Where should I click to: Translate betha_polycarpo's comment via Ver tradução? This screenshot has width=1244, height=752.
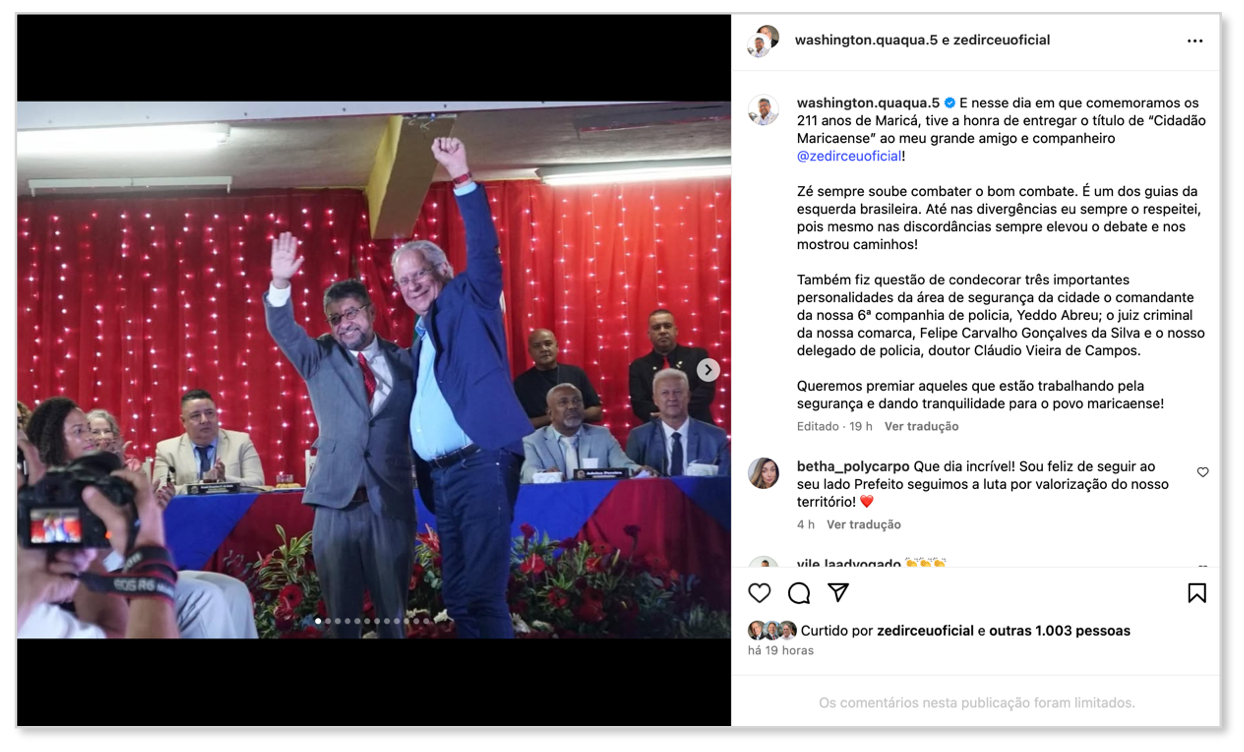click(864, 524)
